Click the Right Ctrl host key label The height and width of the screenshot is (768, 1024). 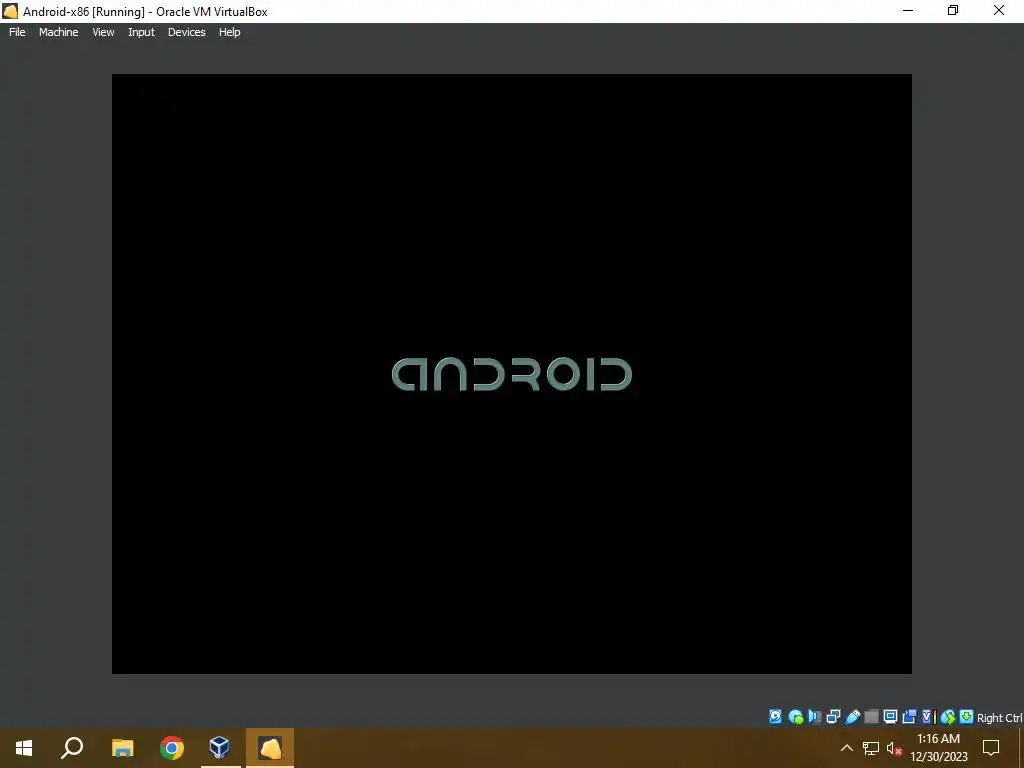tap(999, 718)
